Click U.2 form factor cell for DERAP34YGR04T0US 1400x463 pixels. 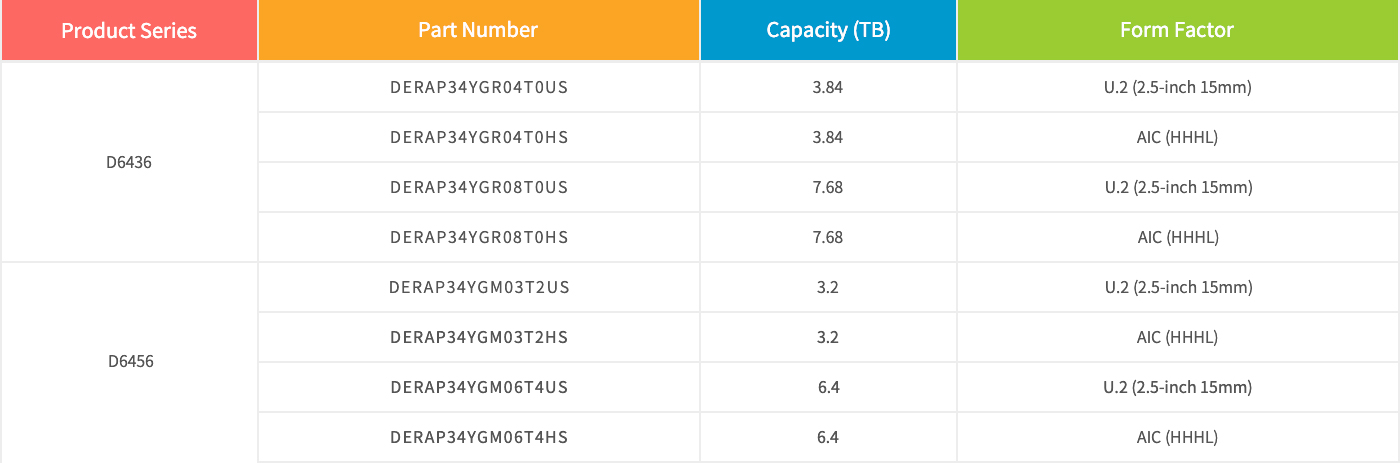point(1177,87)
